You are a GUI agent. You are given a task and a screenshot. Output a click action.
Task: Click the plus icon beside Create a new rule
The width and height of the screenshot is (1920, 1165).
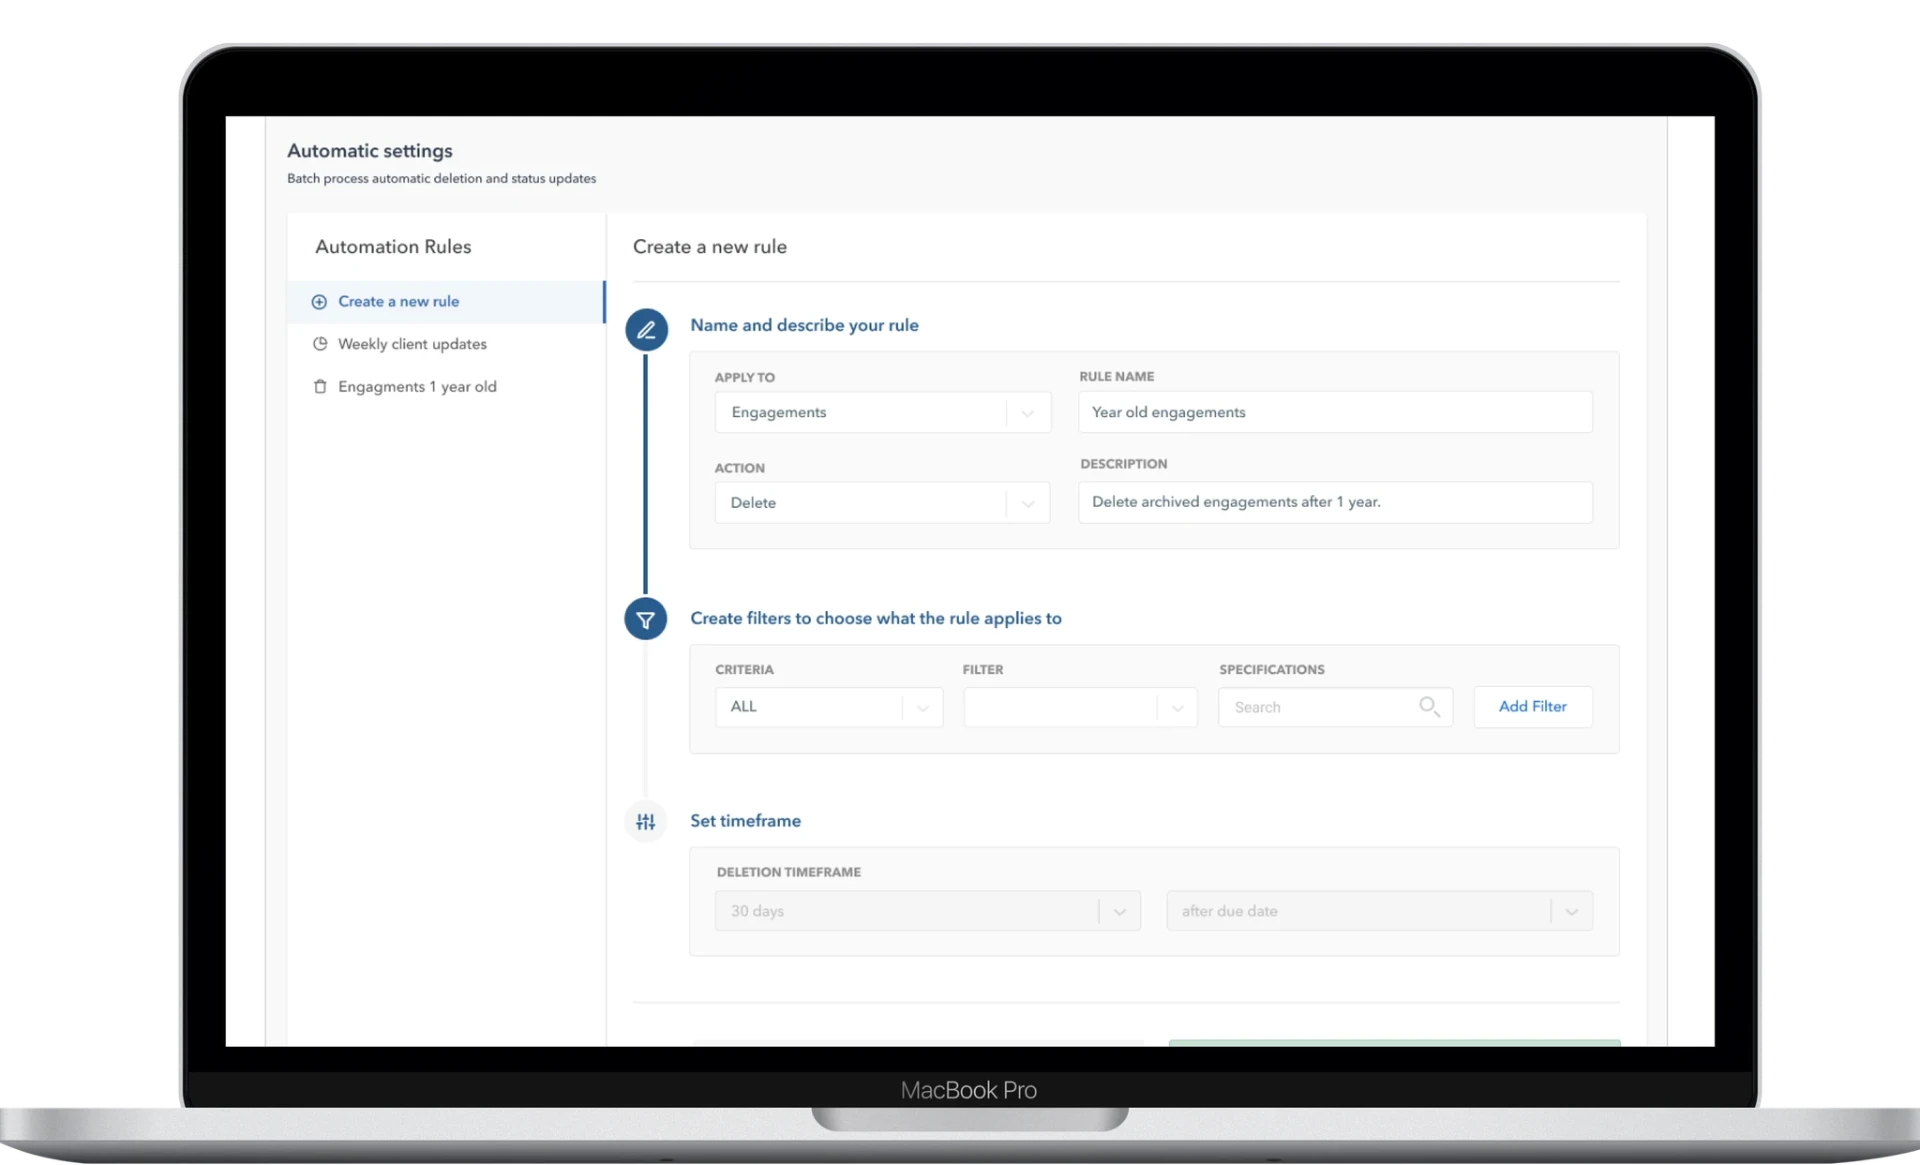coord(319,302)
